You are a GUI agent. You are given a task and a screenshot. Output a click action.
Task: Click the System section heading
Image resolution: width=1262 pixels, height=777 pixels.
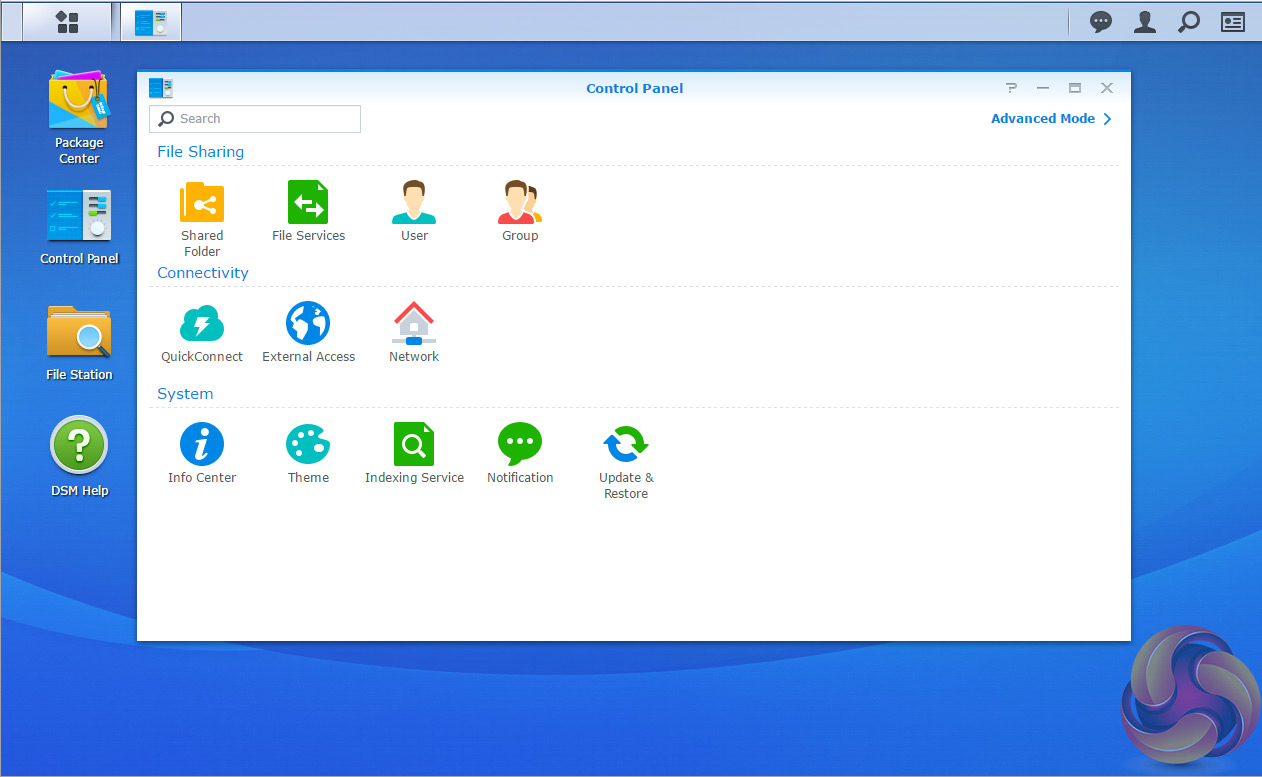click(185, 394)
